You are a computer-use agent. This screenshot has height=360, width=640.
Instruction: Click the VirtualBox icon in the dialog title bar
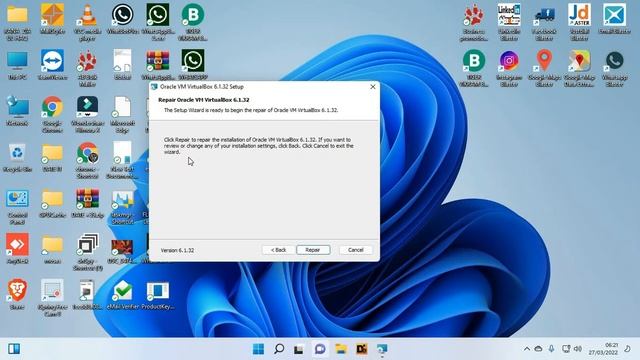tap(154, 87)
